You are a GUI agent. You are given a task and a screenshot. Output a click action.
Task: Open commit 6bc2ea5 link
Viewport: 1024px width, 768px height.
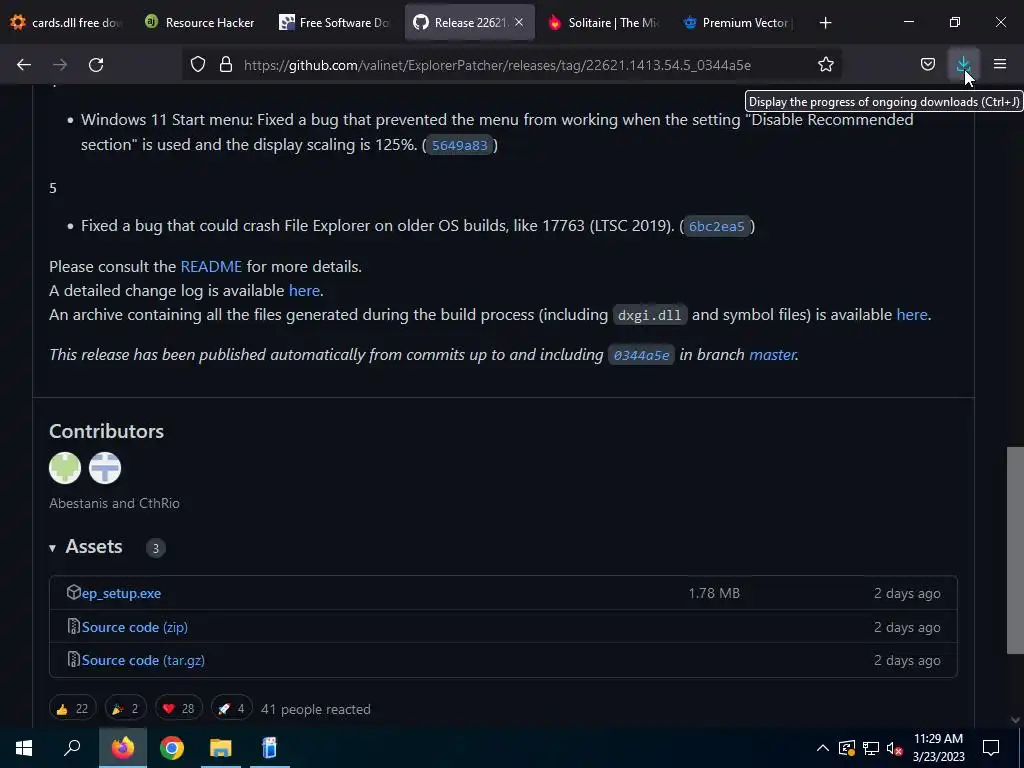[x=716, y=226]
